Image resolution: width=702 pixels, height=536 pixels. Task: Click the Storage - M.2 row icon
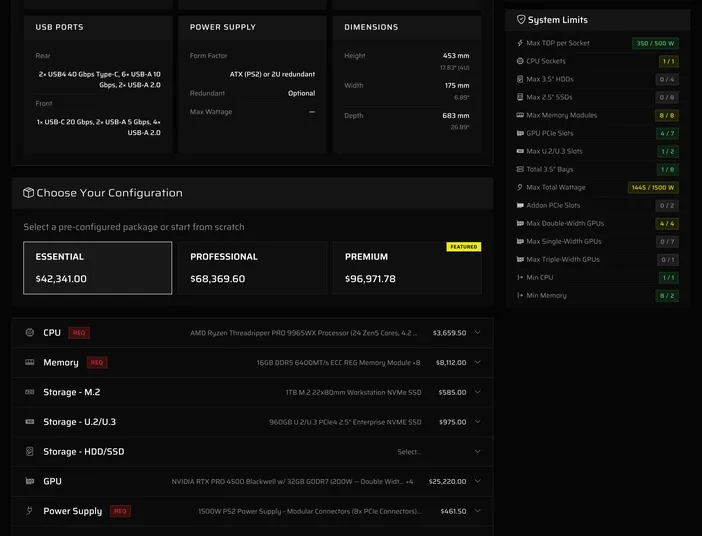point(30,392)
